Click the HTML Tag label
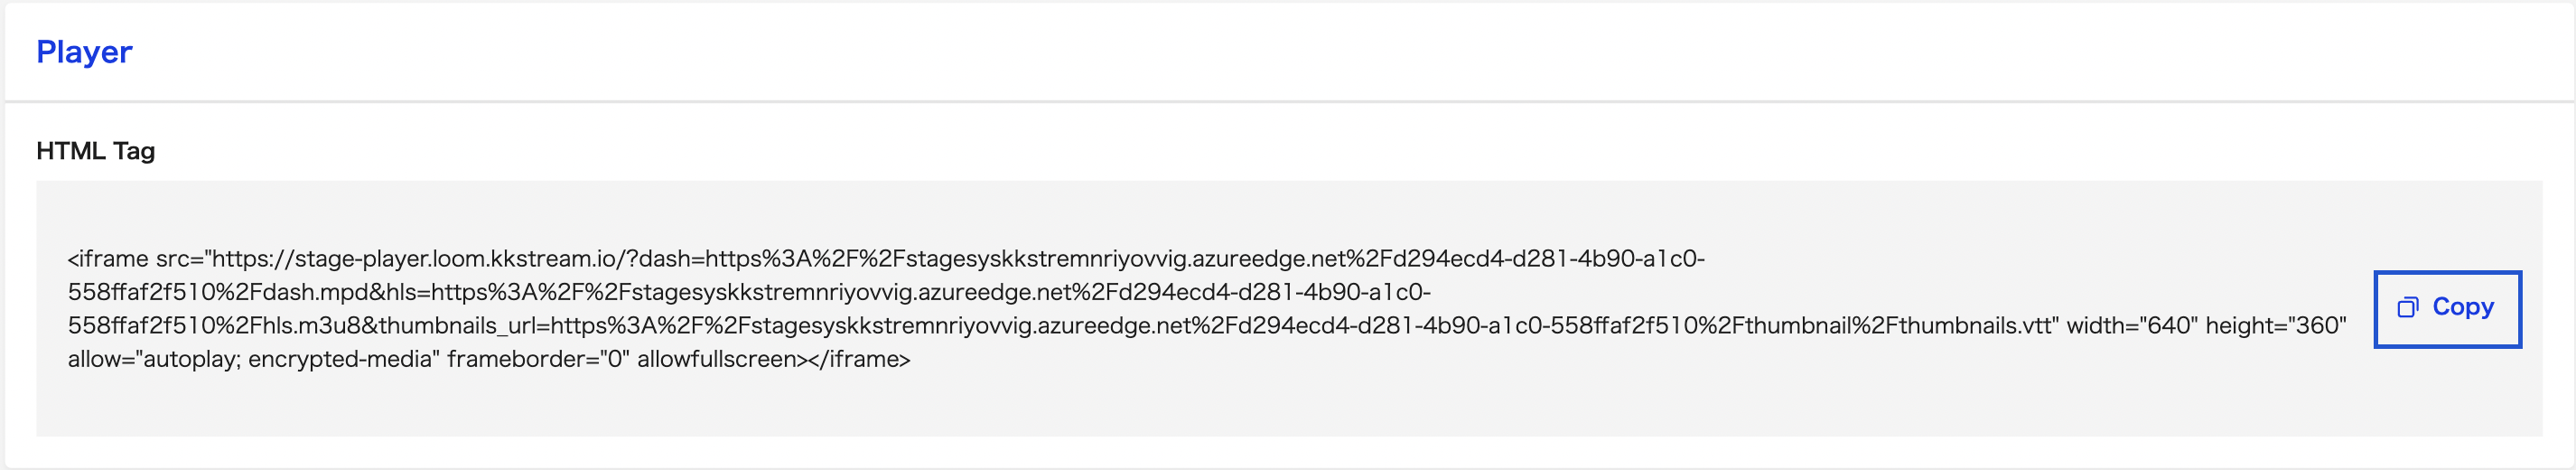 tap(95, 151)
